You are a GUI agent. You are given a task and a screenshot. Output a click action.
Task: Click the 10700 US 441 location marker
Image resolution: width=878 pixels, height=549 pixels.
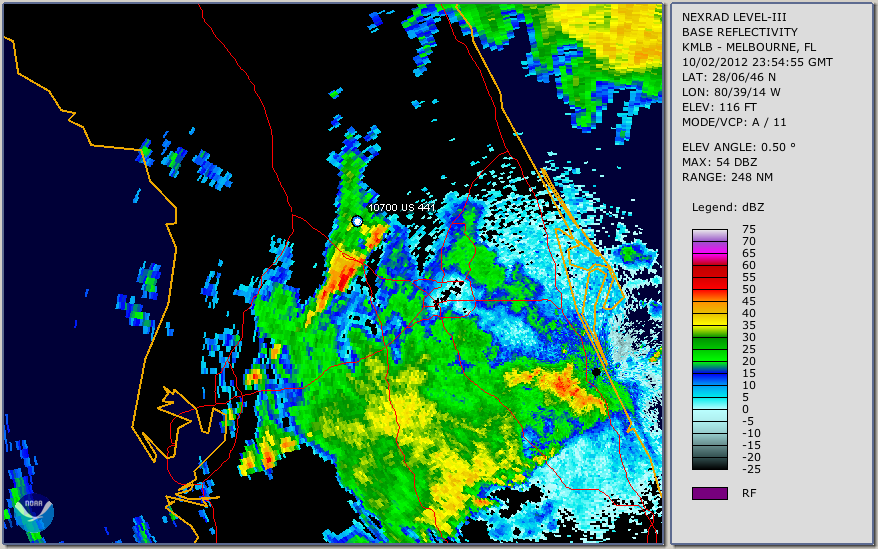point(357,221)
